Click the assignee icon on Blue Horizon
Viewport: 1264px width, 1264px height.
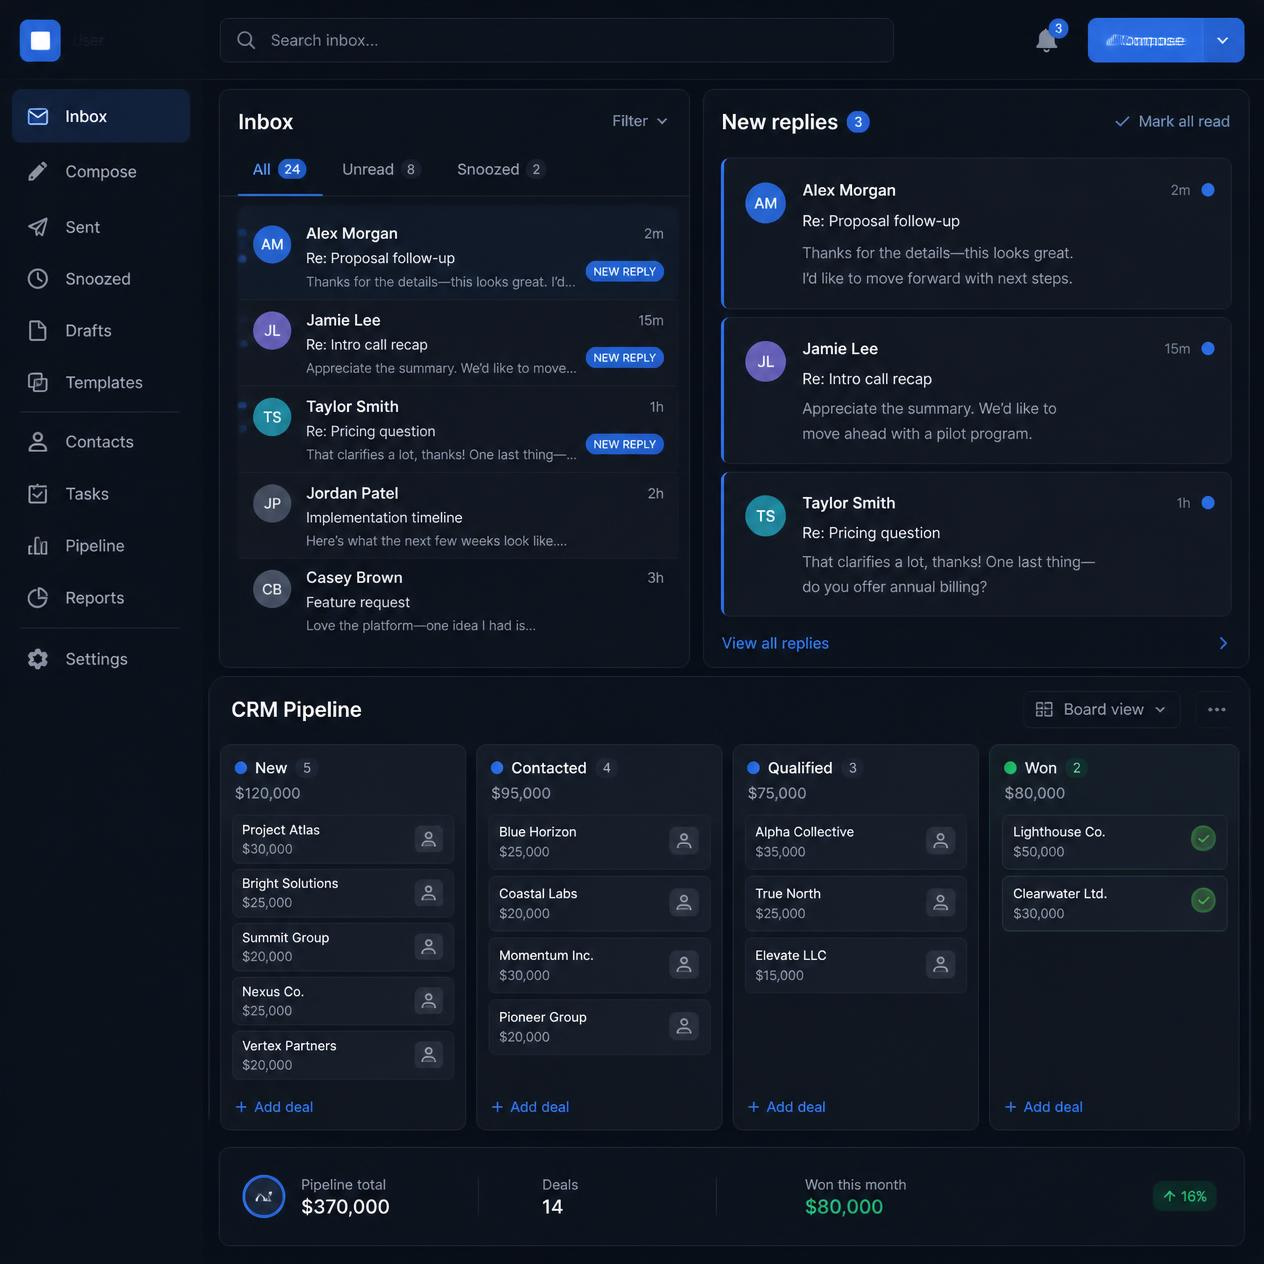coord(684,841)
